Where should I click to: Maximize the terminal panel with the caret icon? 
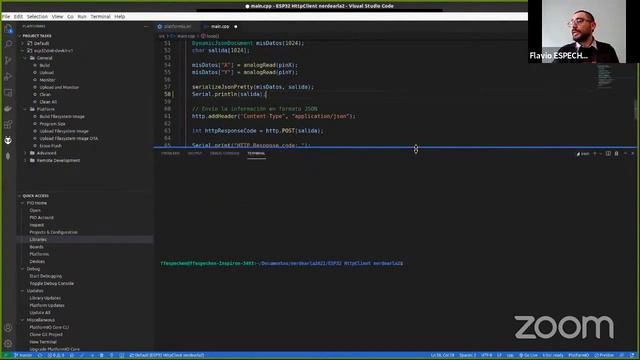point(625,153)
